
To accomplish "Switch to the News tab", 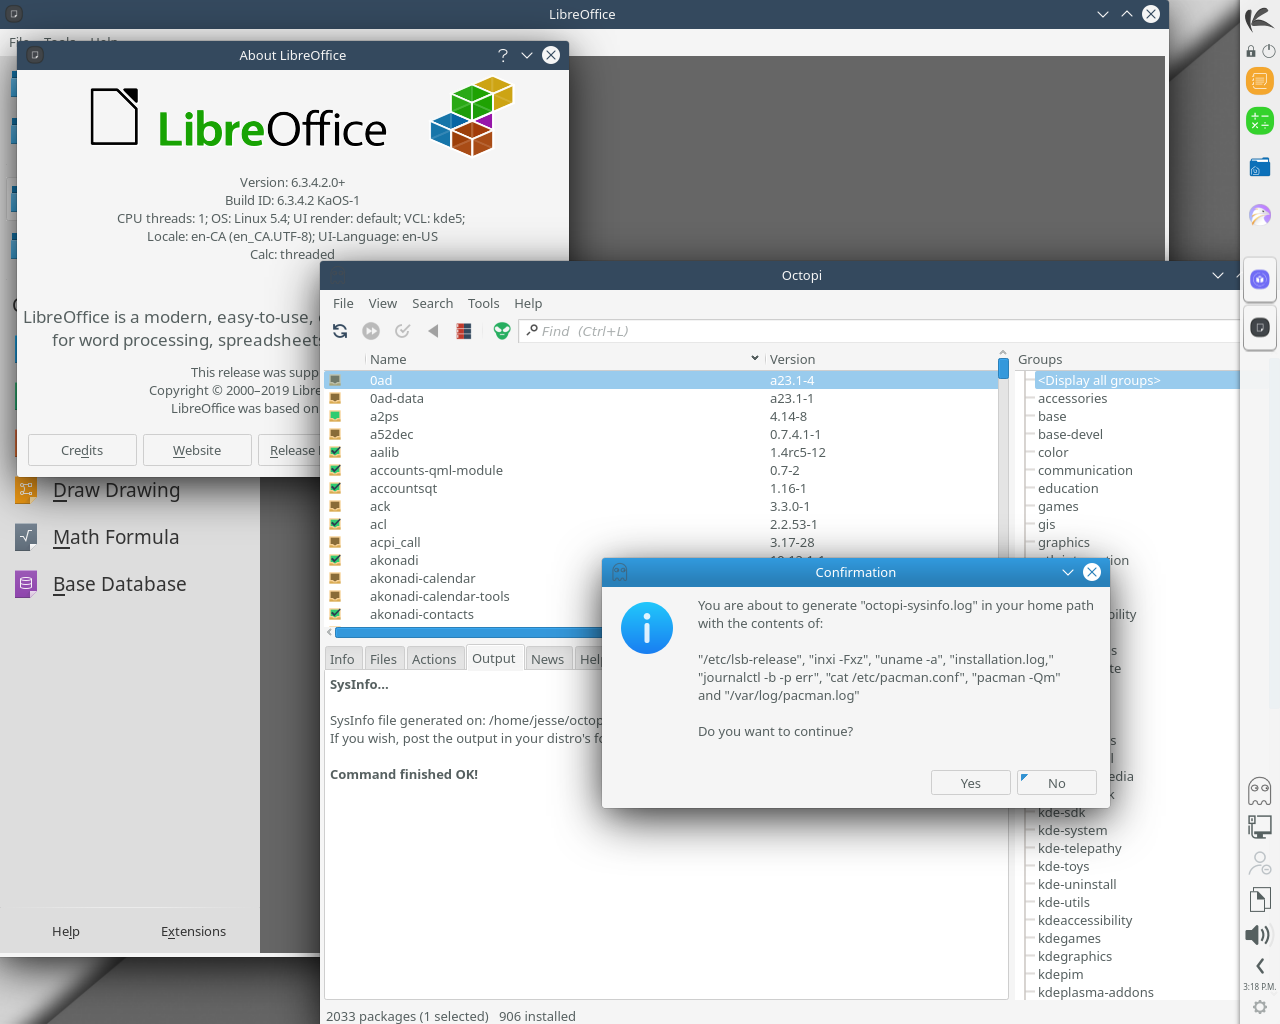I will pos(547,659).
